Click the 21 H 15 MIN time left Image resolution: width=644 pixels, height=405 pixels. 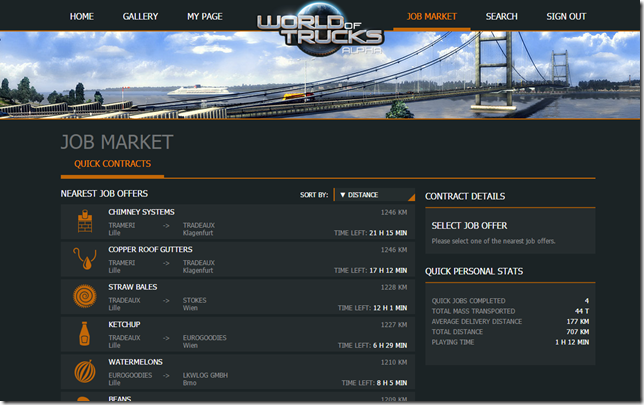388,233
